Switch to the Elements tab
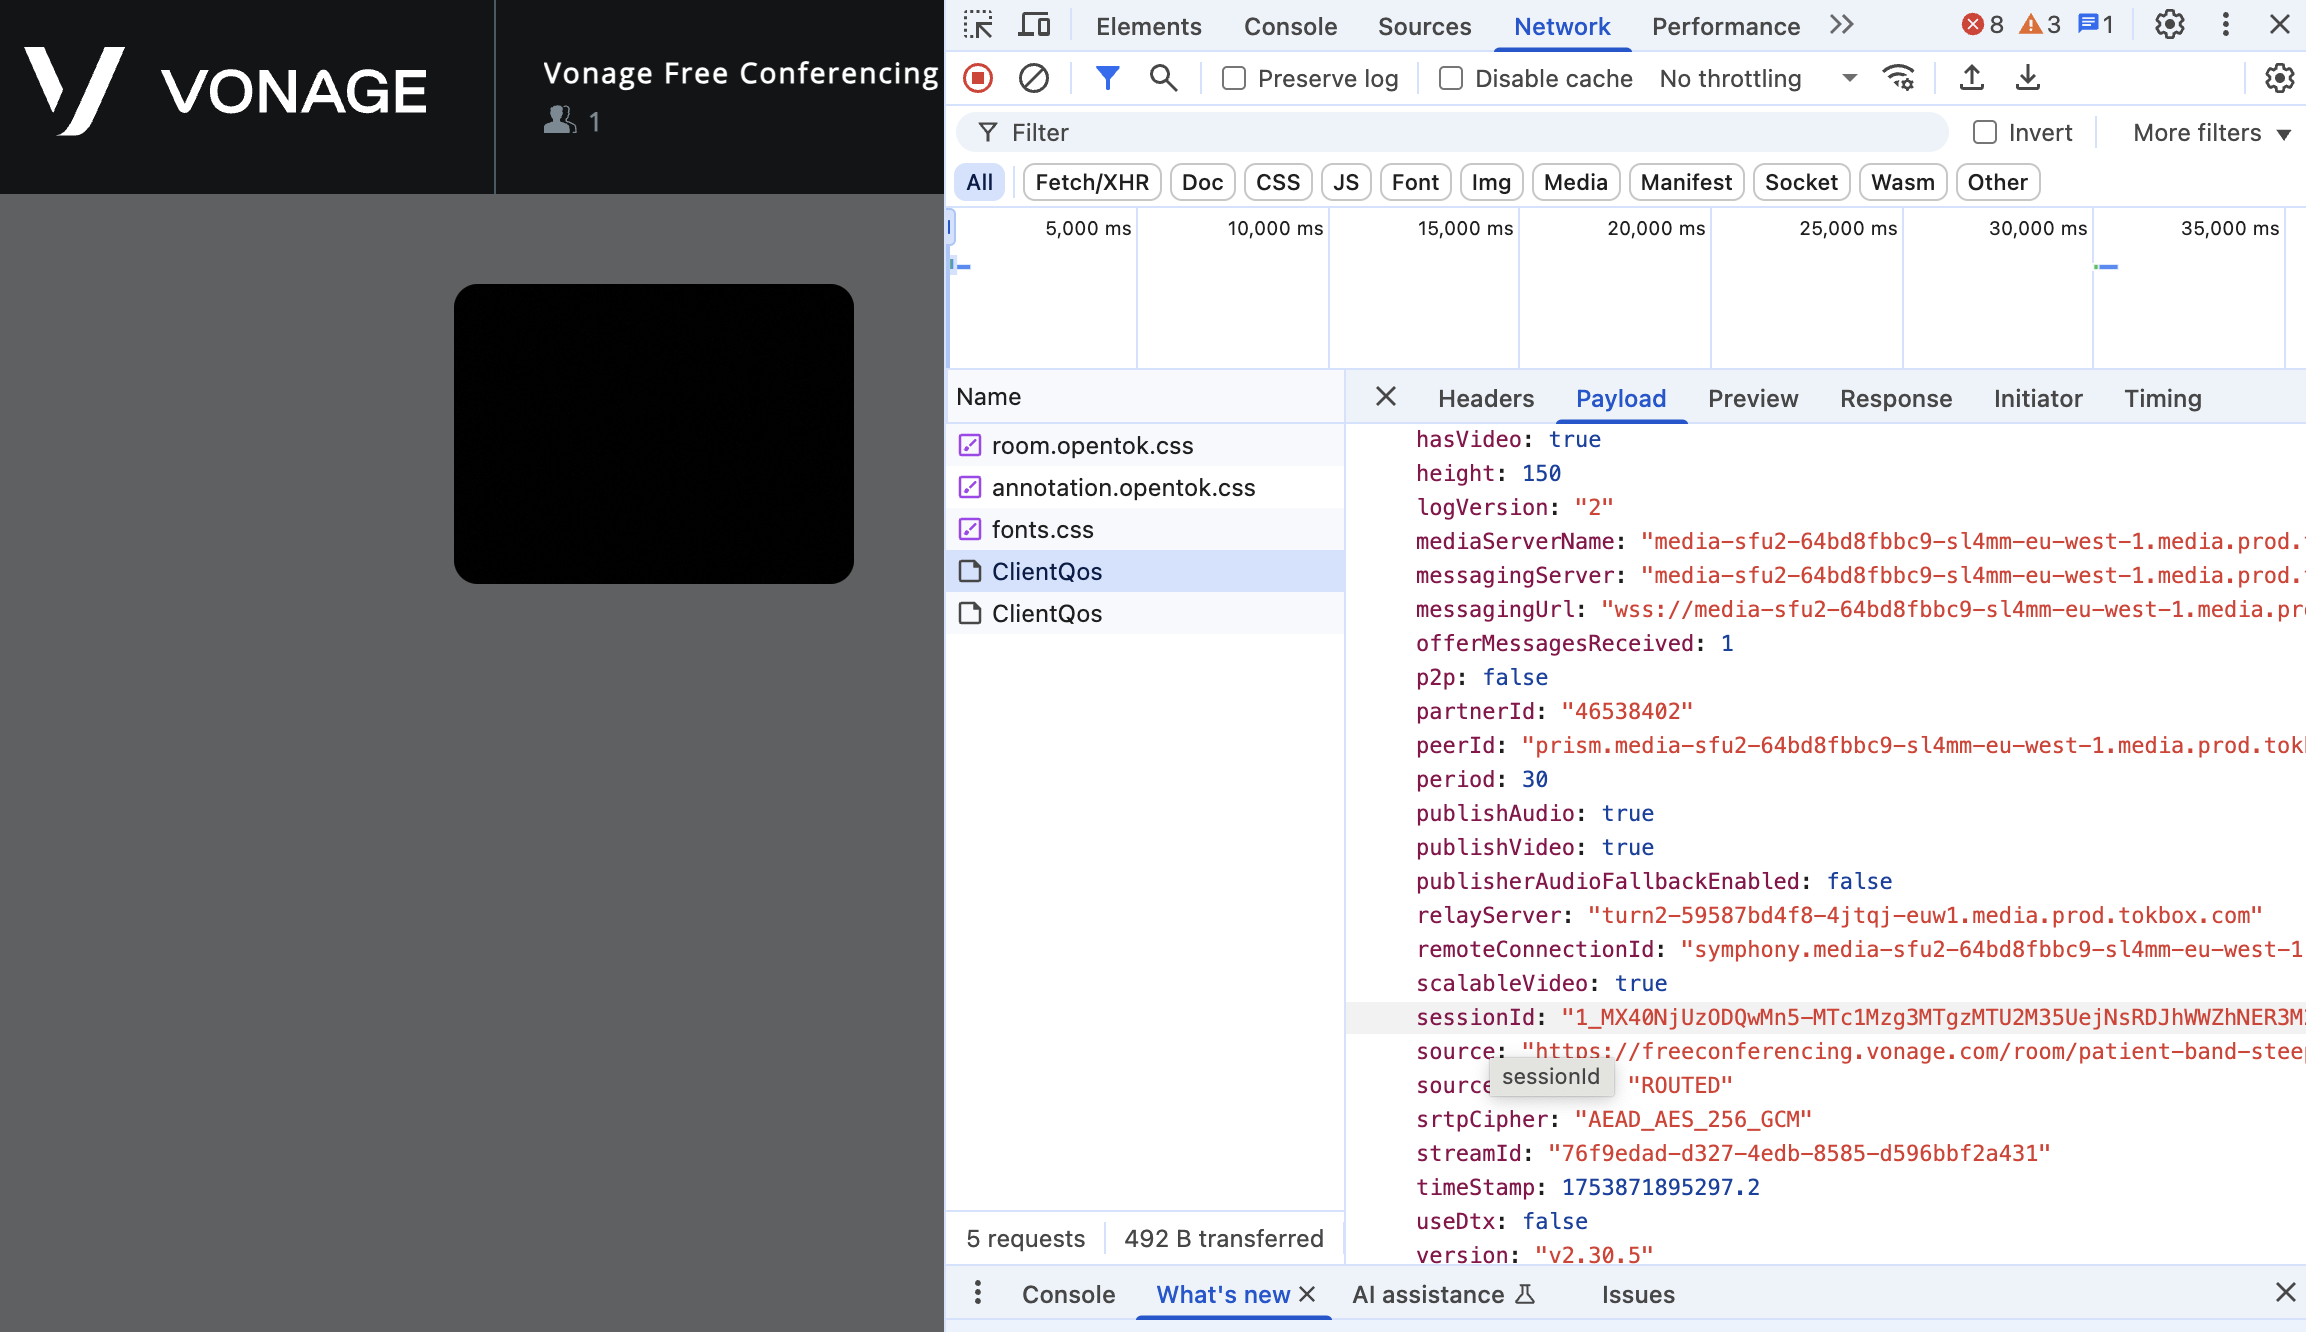The height and width of the screenshot is (1332, 2306). coord(1148,26)
